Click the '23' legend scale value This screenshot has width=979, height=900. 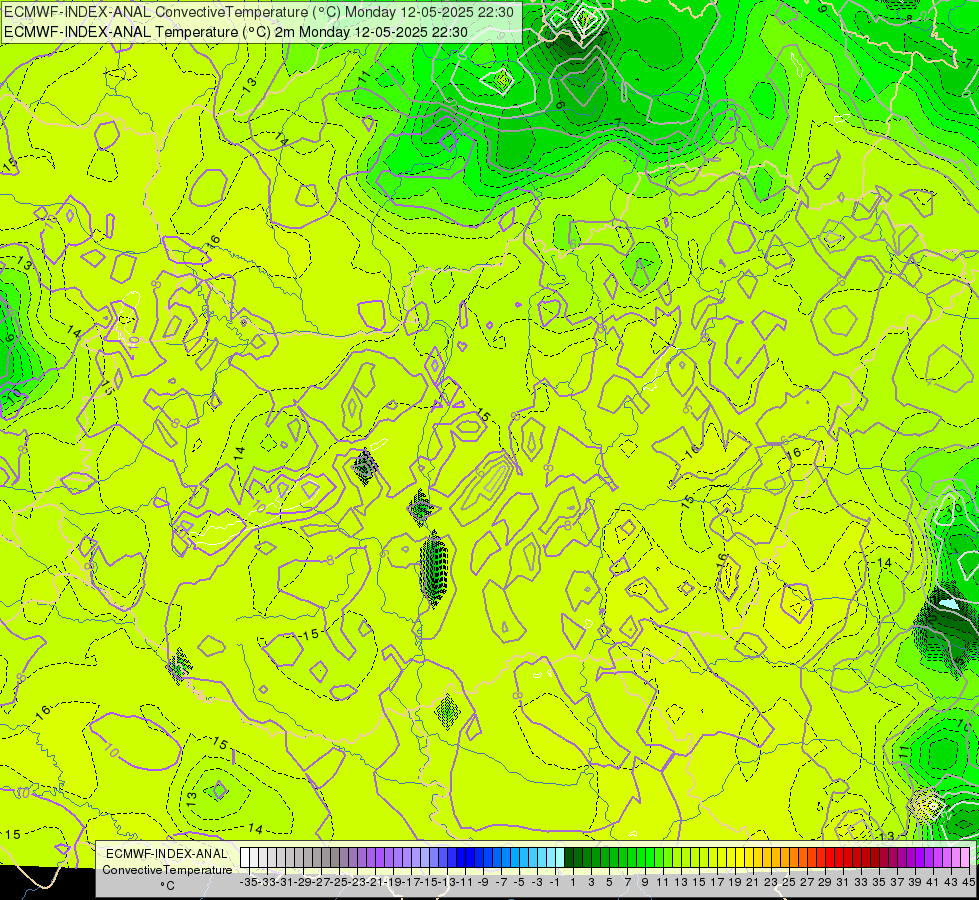coord(771,882)
